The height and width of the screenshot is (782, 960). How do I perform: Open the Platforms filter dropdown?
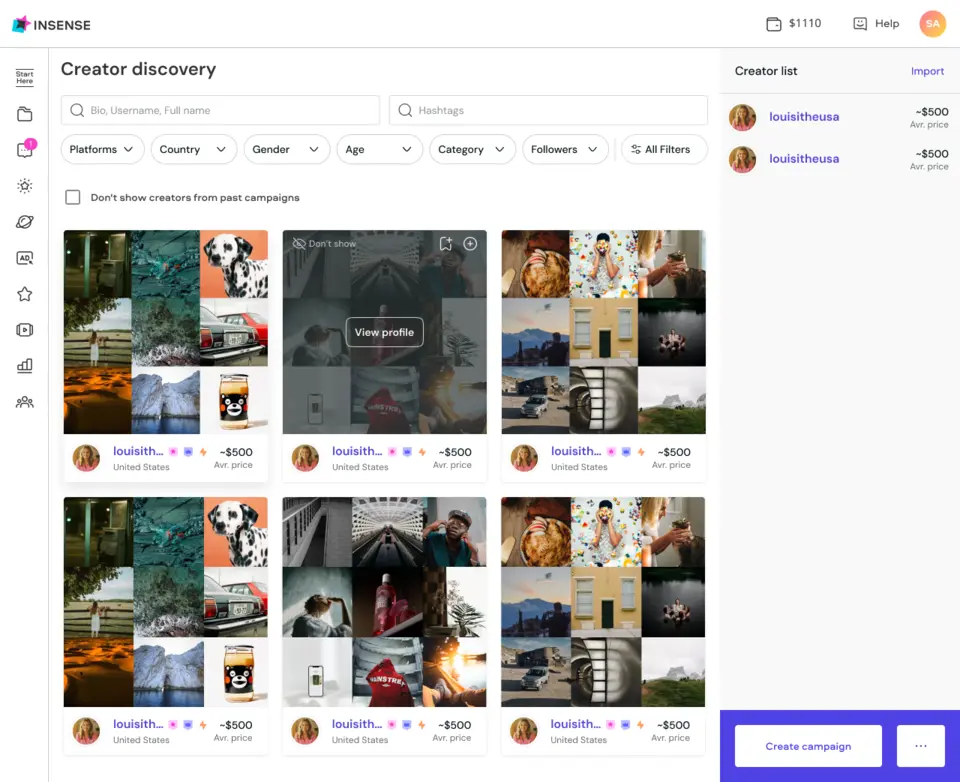click(x=101, y=149)
